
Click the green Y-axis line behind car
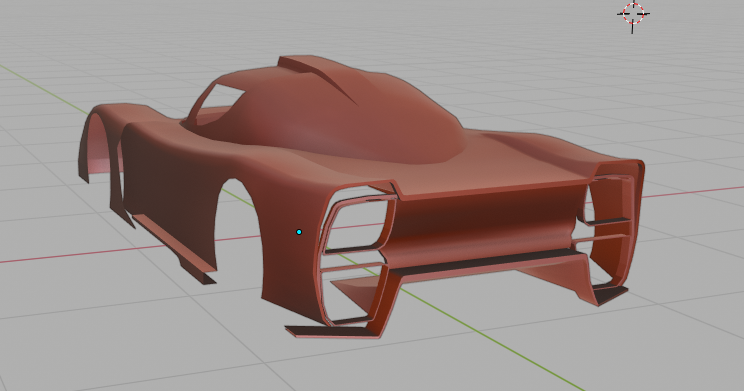tap(43, 89)
